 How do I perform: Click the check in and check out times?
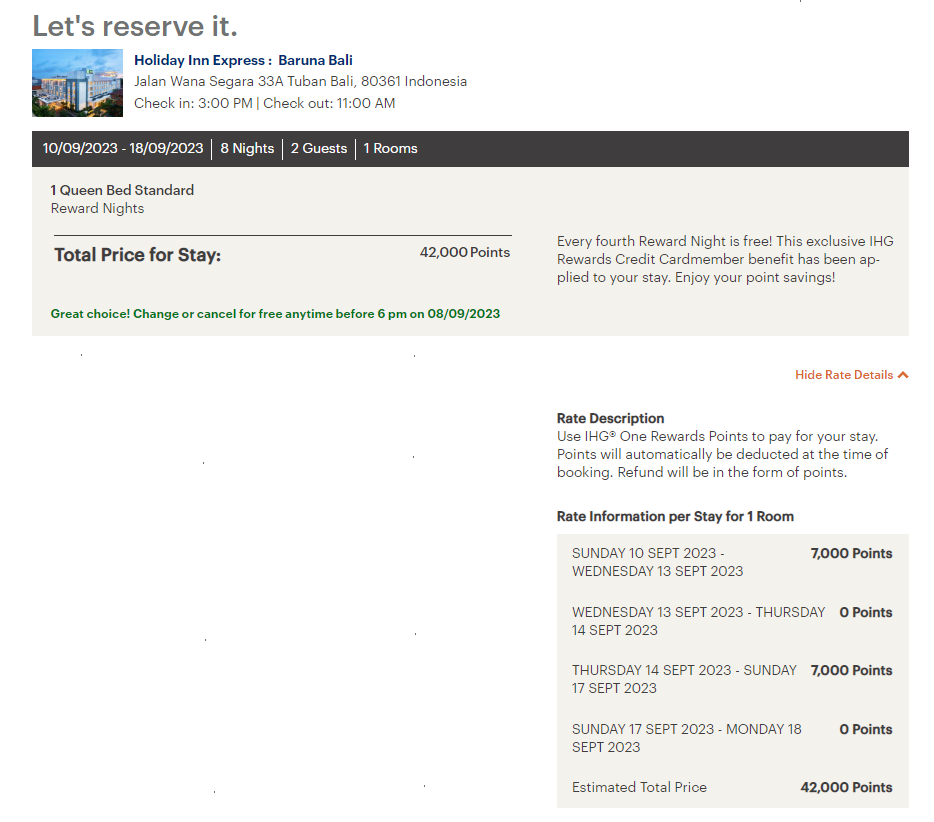click(x=264, y=103)
